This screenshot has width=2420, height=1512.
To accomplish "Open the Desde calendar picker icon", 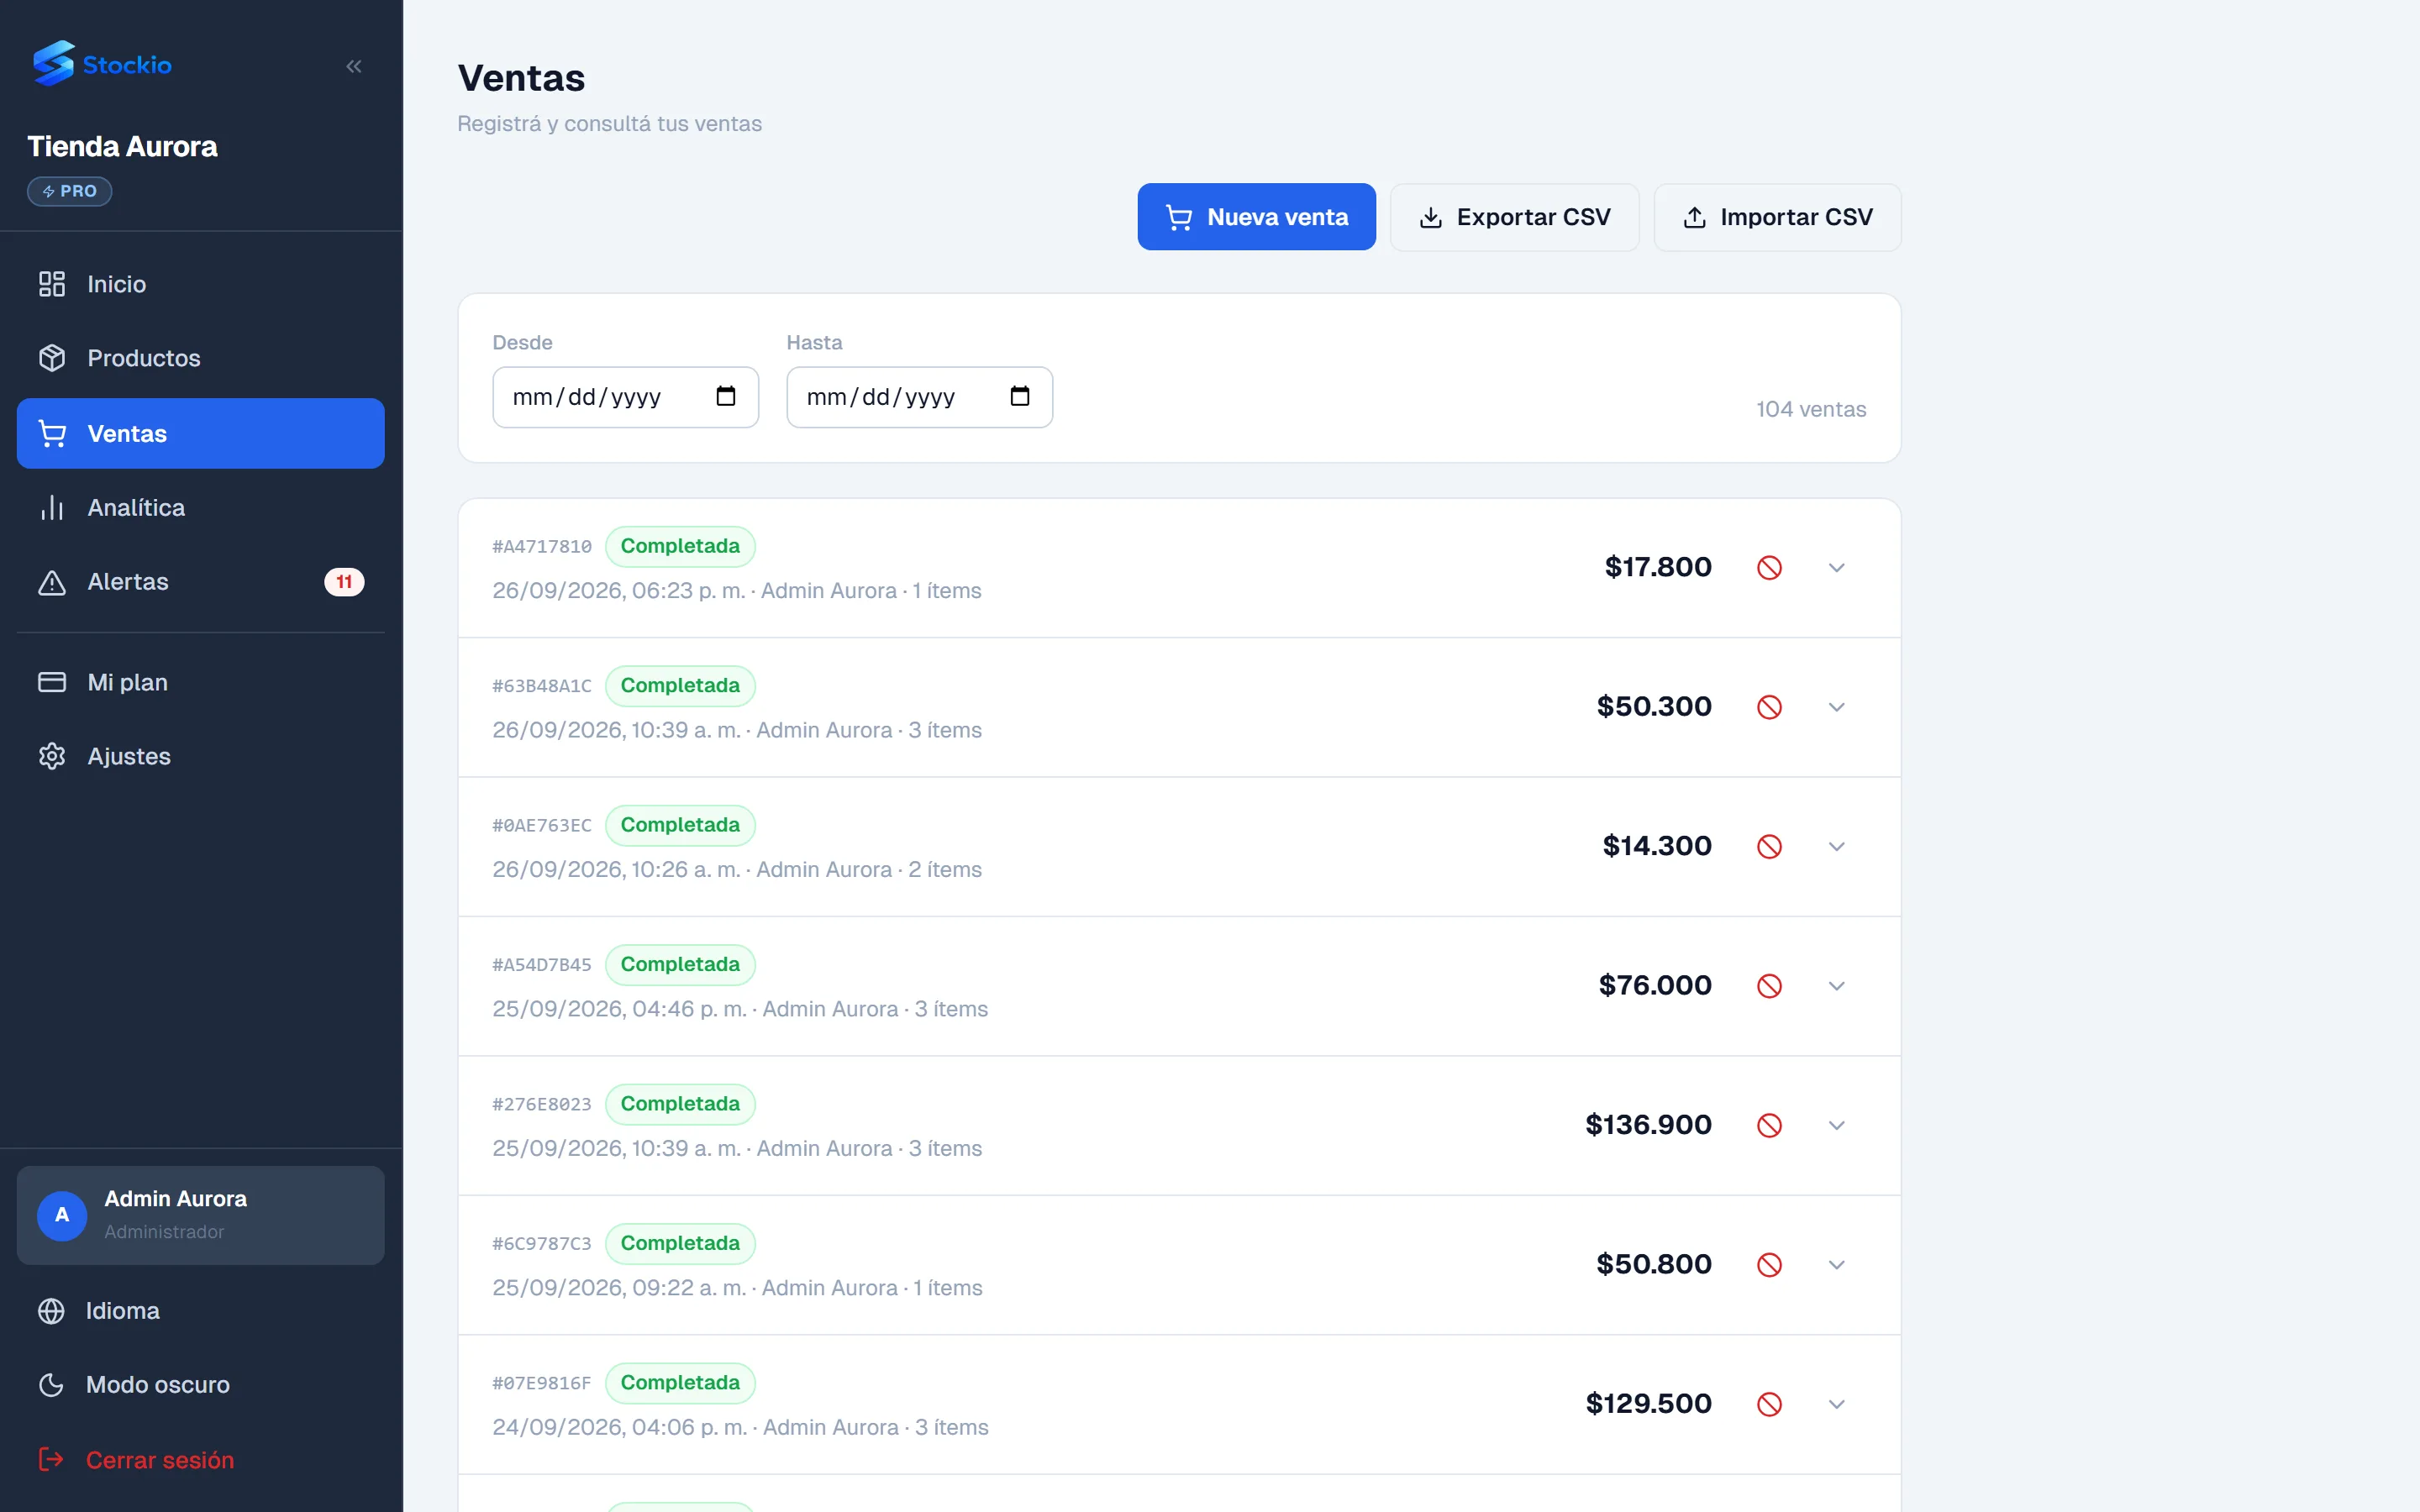I will pos(726,397).
